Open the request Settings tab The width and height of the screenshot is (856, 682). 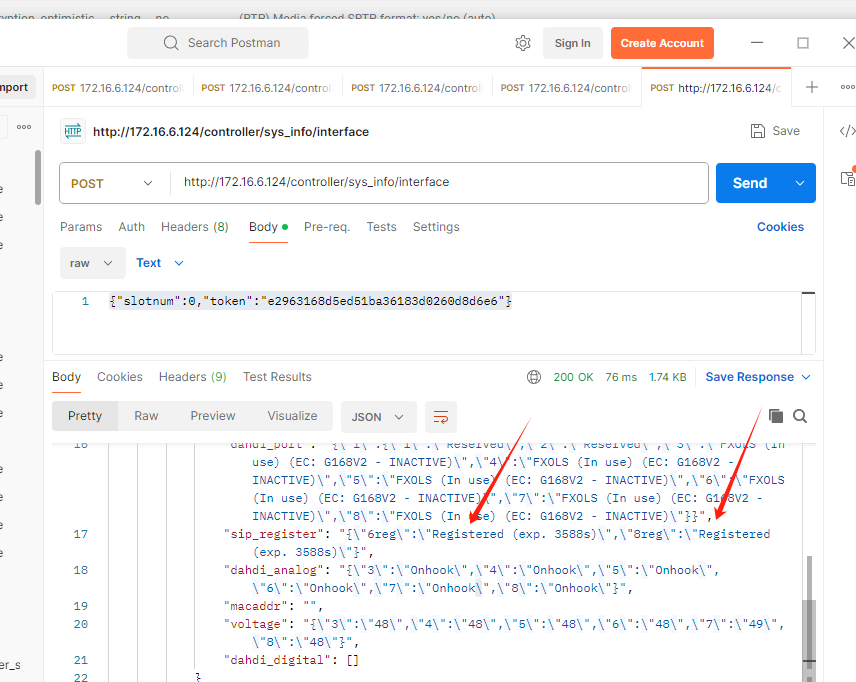point(436,227)
